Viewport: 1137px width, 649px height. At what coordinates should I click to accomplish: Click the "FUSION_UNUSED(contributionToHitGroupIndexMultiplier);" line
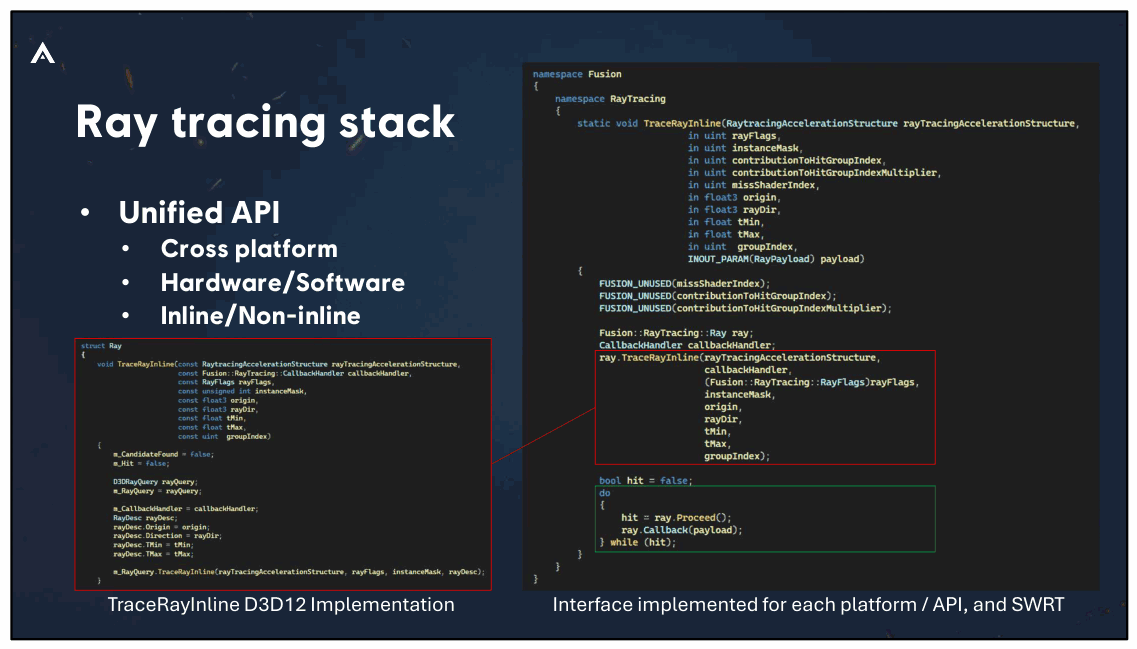[745, 308]
